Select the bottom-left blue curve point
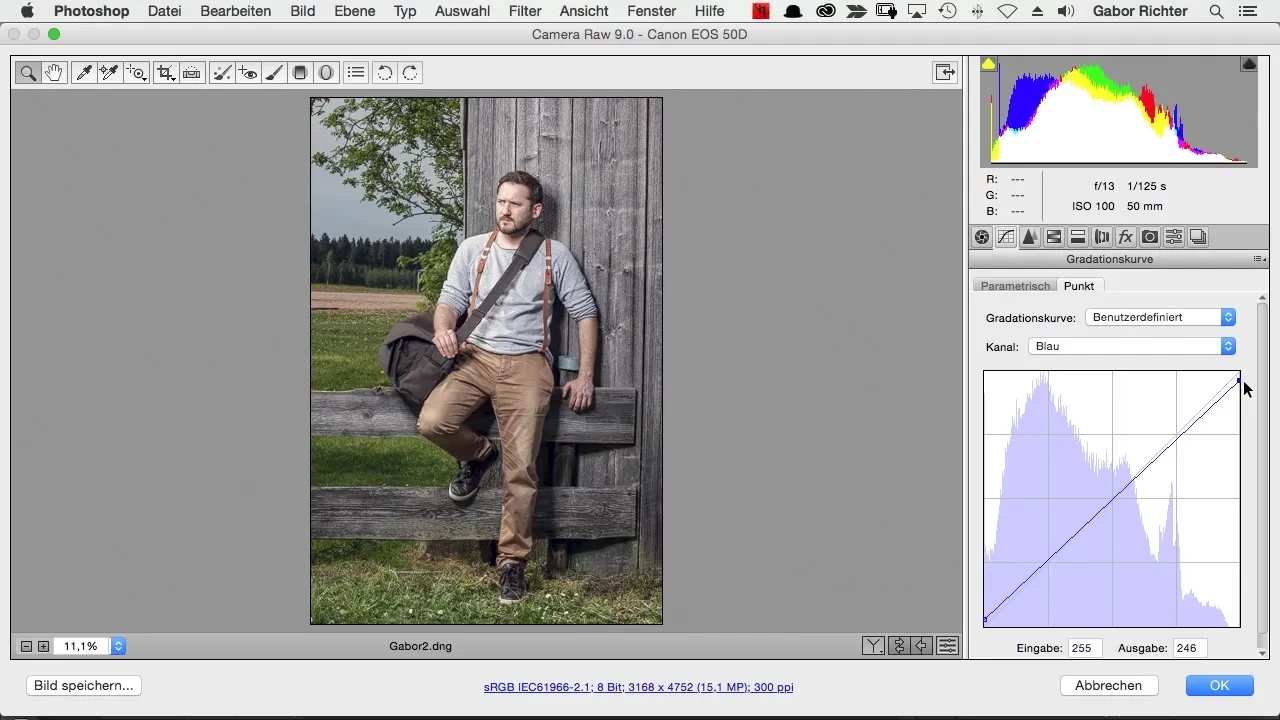 [x=986, y=620]
